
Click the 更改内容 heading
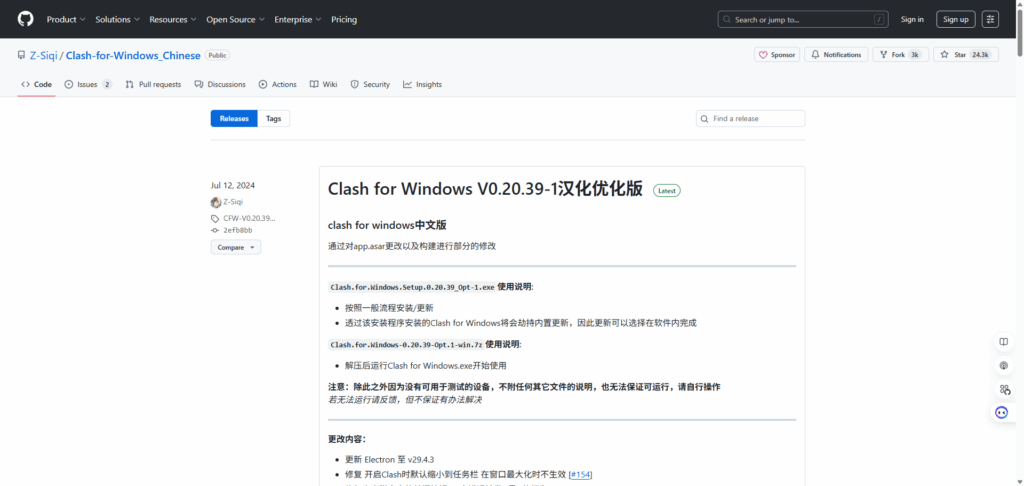point(347,439)
